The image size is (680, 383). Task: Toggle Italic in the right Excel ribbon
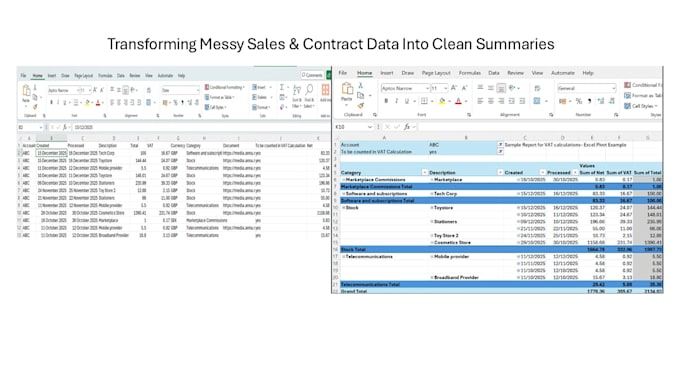point(396,101)
